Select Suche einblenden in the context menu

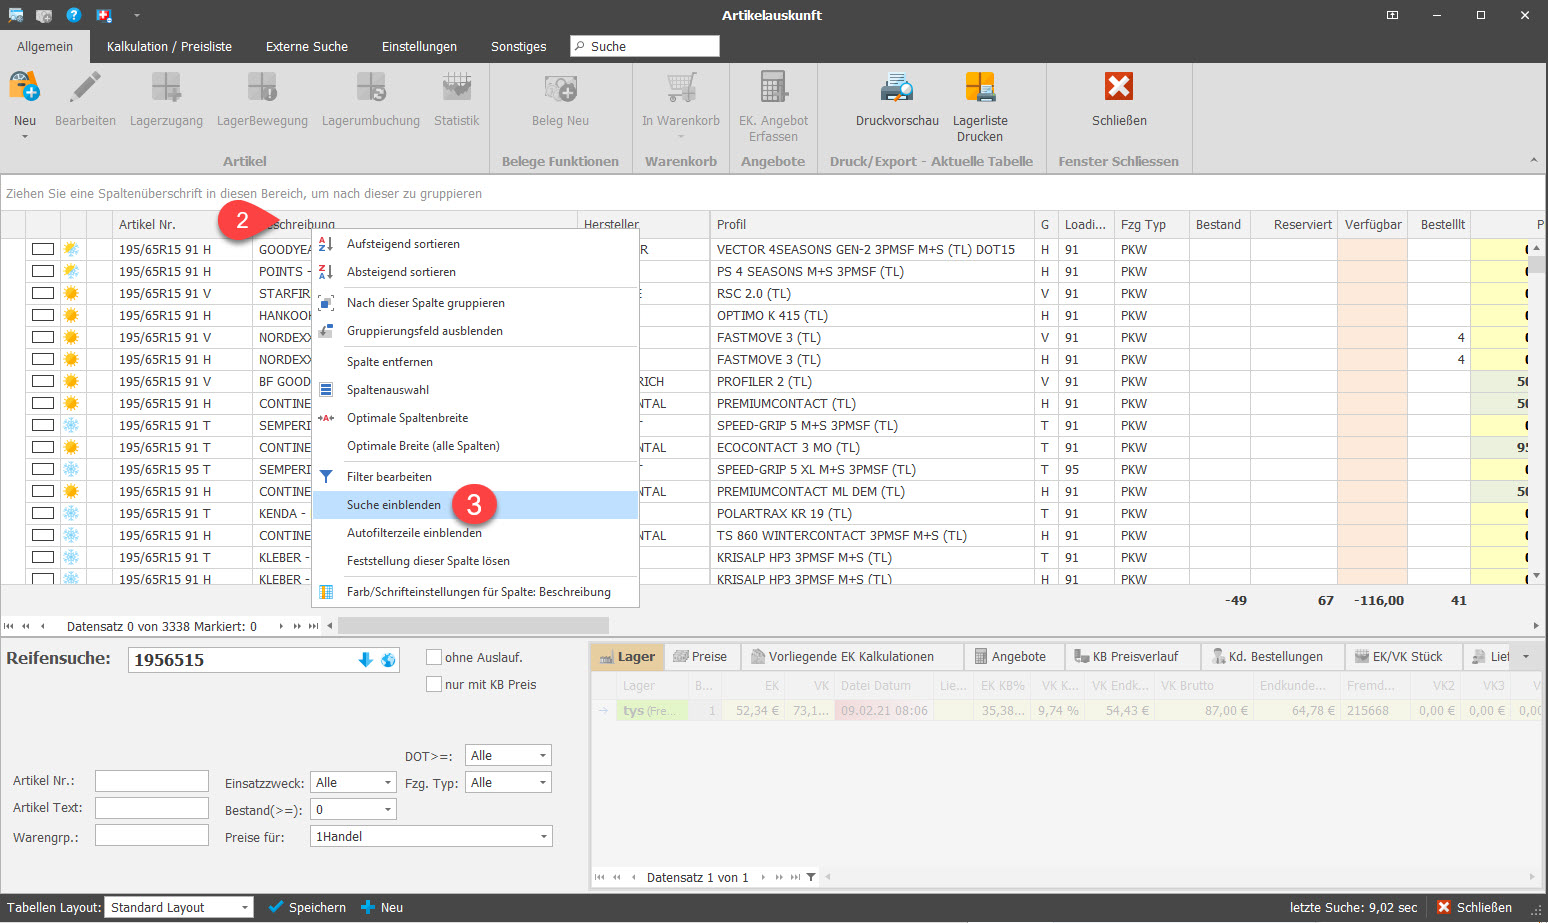476,505
